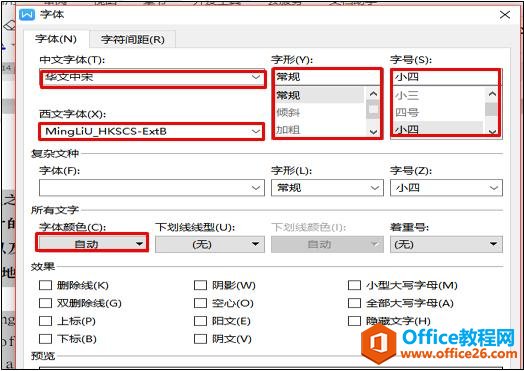Open the 字体颜色(C) color dropdown

click(x=92, y=244)
